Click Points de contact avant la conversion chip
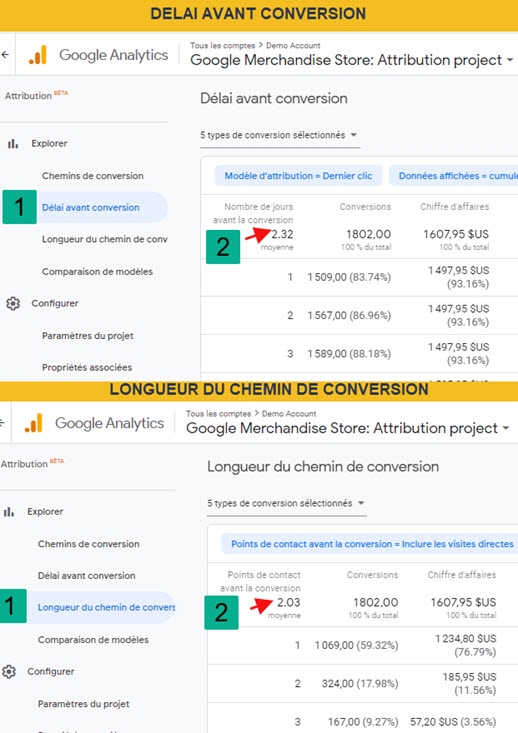The width and height of the screenshot is (518, 733). (x=369, y=544)
